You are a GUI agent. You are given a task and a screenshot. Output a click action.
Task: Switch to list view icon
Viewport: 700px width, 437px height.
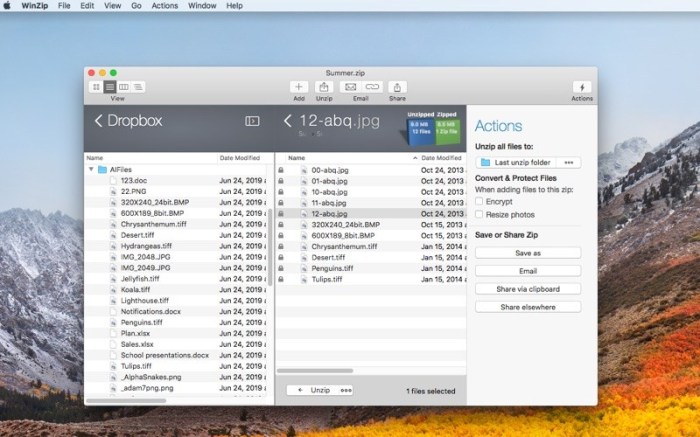click(x=110, y=87)
